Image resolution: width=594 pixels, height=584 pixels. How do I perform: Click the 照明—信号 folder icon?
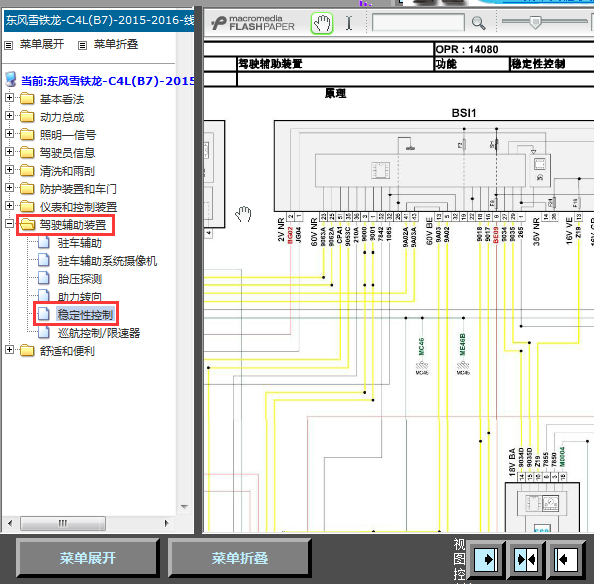(27, 134)
